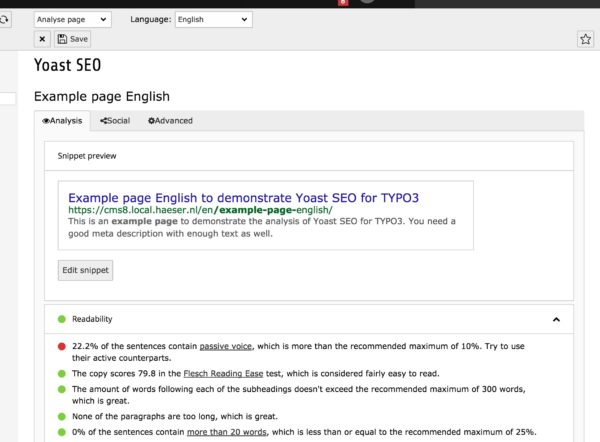The width and height of the screenshot is (600, 442).
Task: Click the green bullet beside subheadings result
Action: point(62,389)
